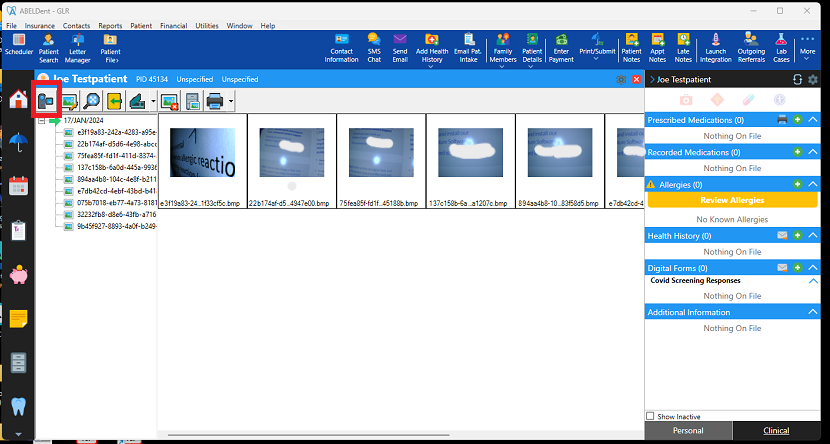Open the Reports menu
Viewport: 830px width, 444px height.
pyautogui.click(x=110, y=25)
